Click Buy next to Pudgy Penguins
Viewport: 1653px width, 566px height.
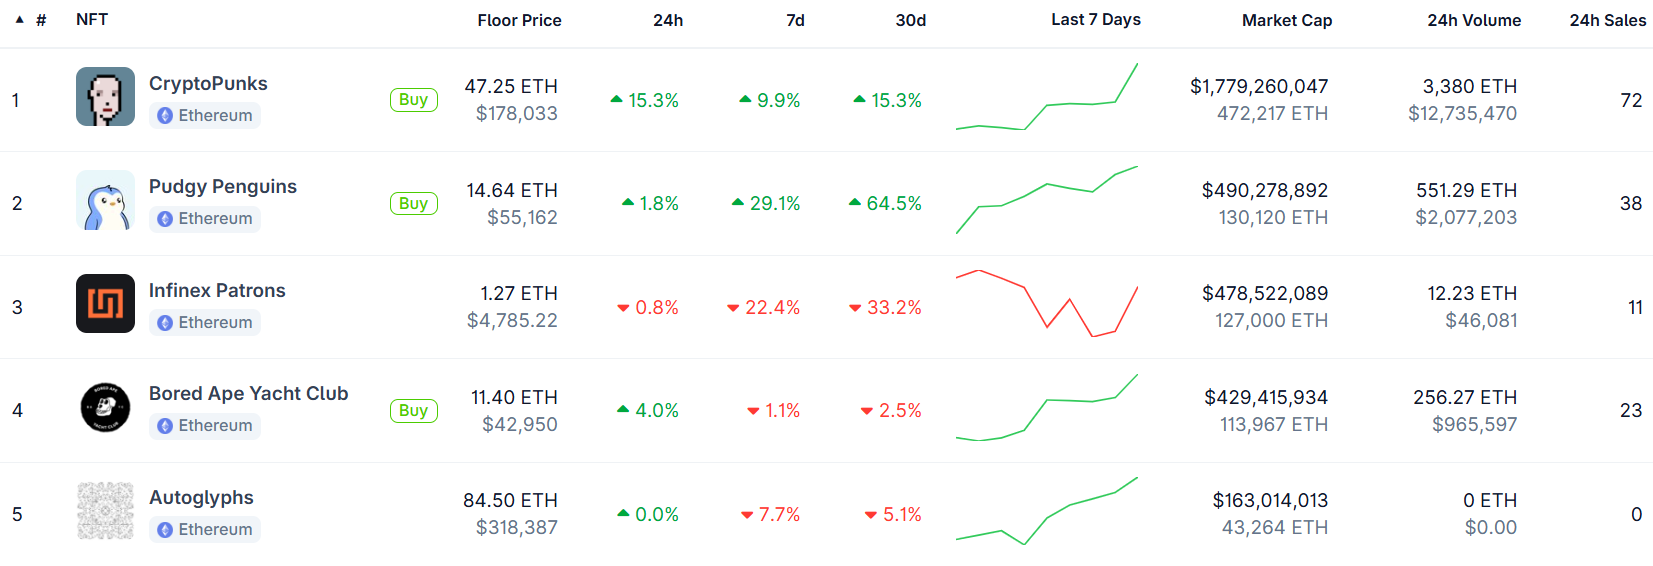[413, 204]
